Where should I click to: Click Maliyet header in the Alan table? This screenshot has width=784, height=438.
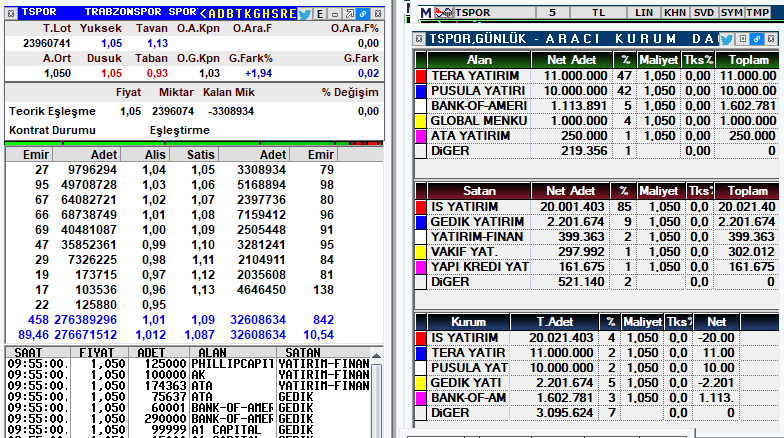pos(658,60)
